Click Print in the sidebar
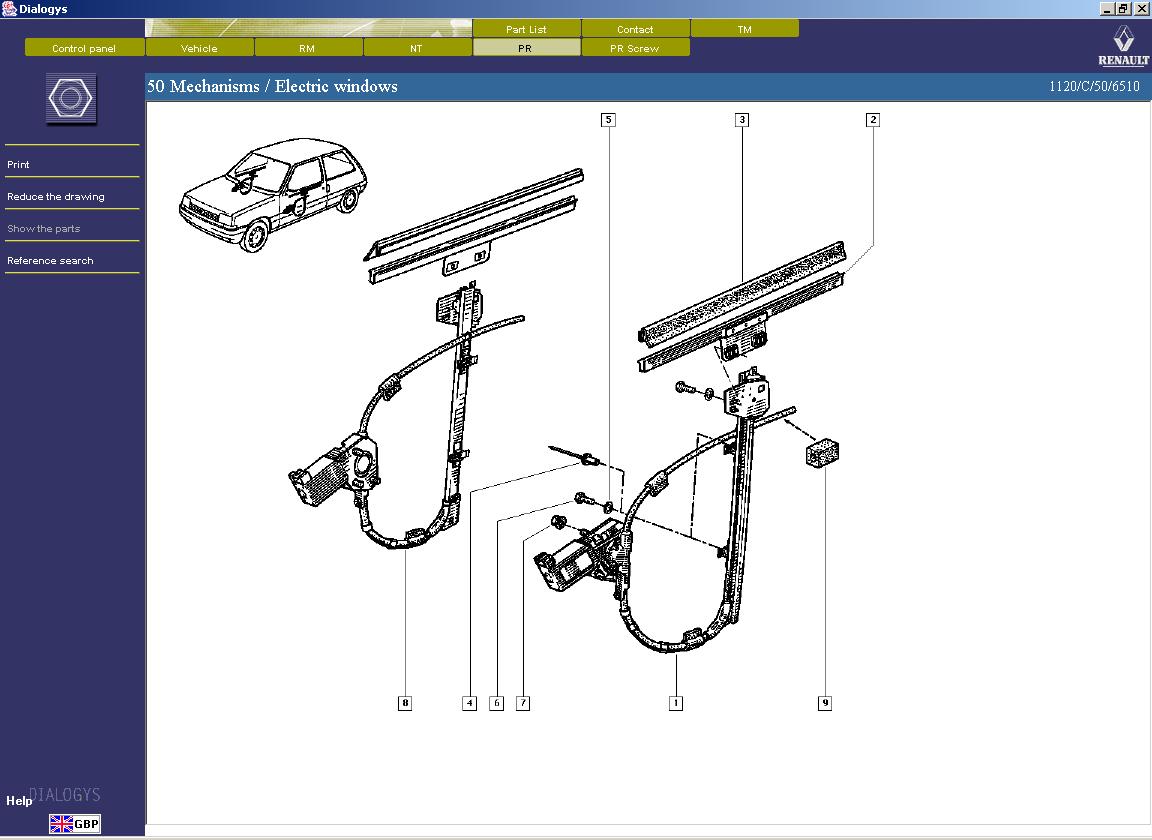Screen dimensions: 1152x840 coord(18,165)
